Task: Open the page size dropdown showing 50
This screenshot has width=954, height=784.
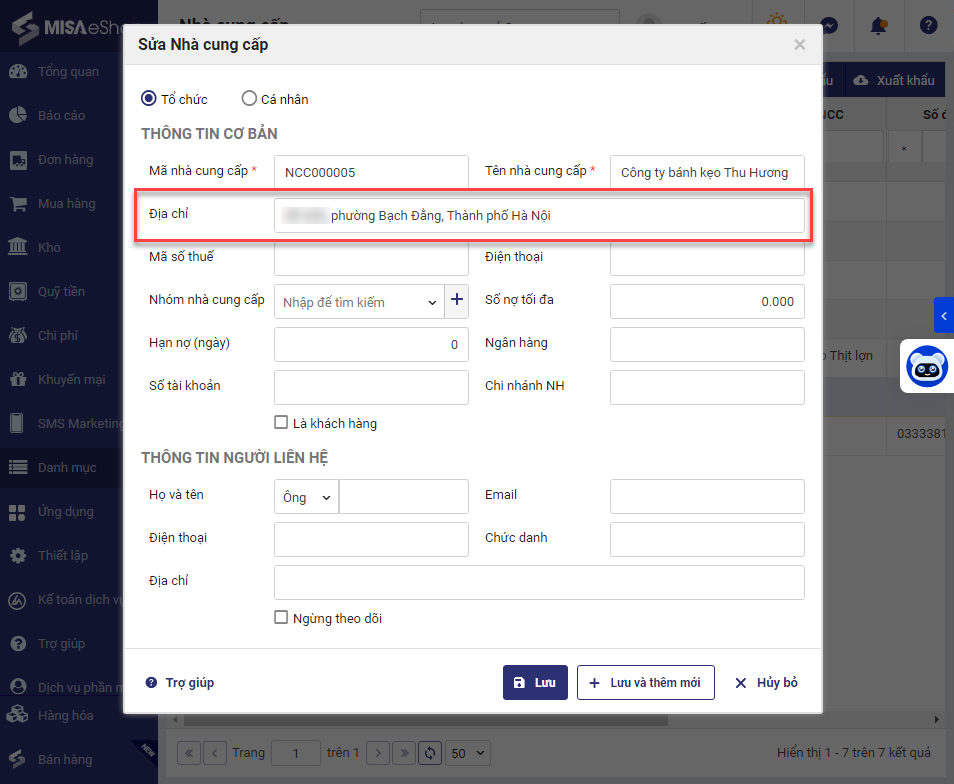Action: [x=469, y=753]
